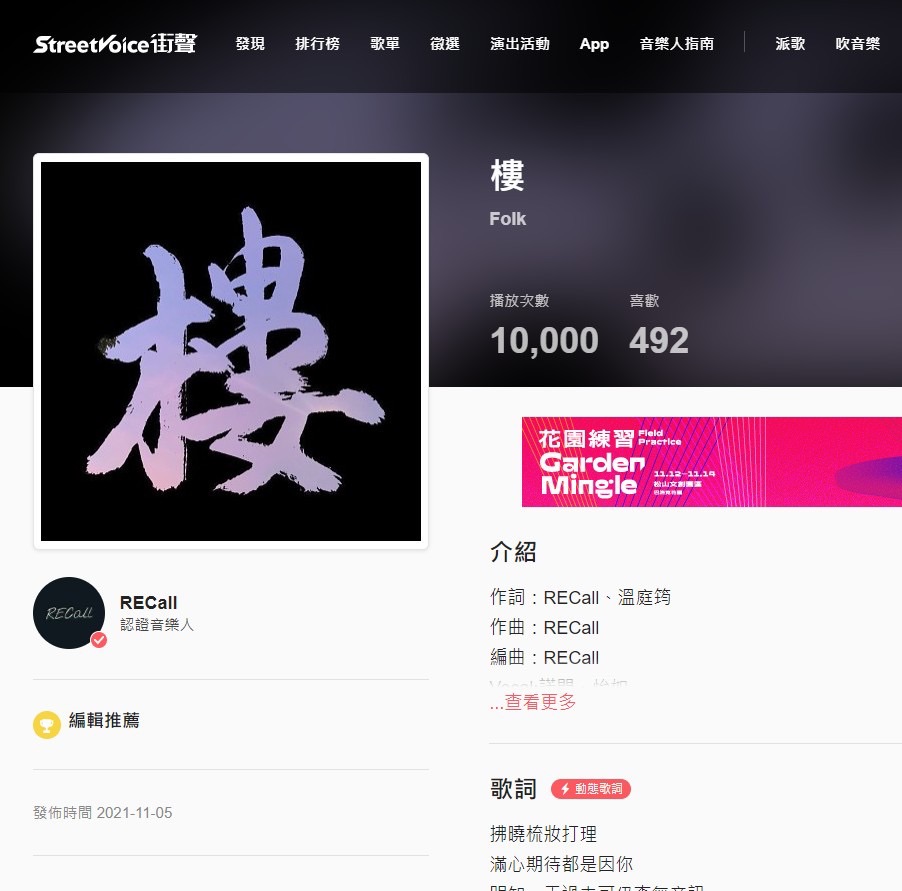Image resolution: width=902 pixels, height=891 pixels.
Task: Open the App page link
Action: click(594, 44)
